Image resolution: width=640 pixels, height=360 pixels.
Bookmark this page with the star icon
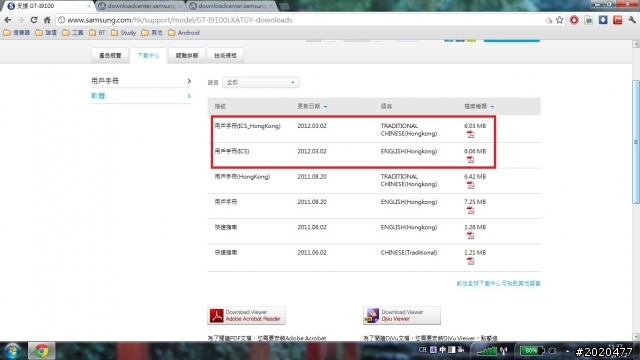coord(560,20)
